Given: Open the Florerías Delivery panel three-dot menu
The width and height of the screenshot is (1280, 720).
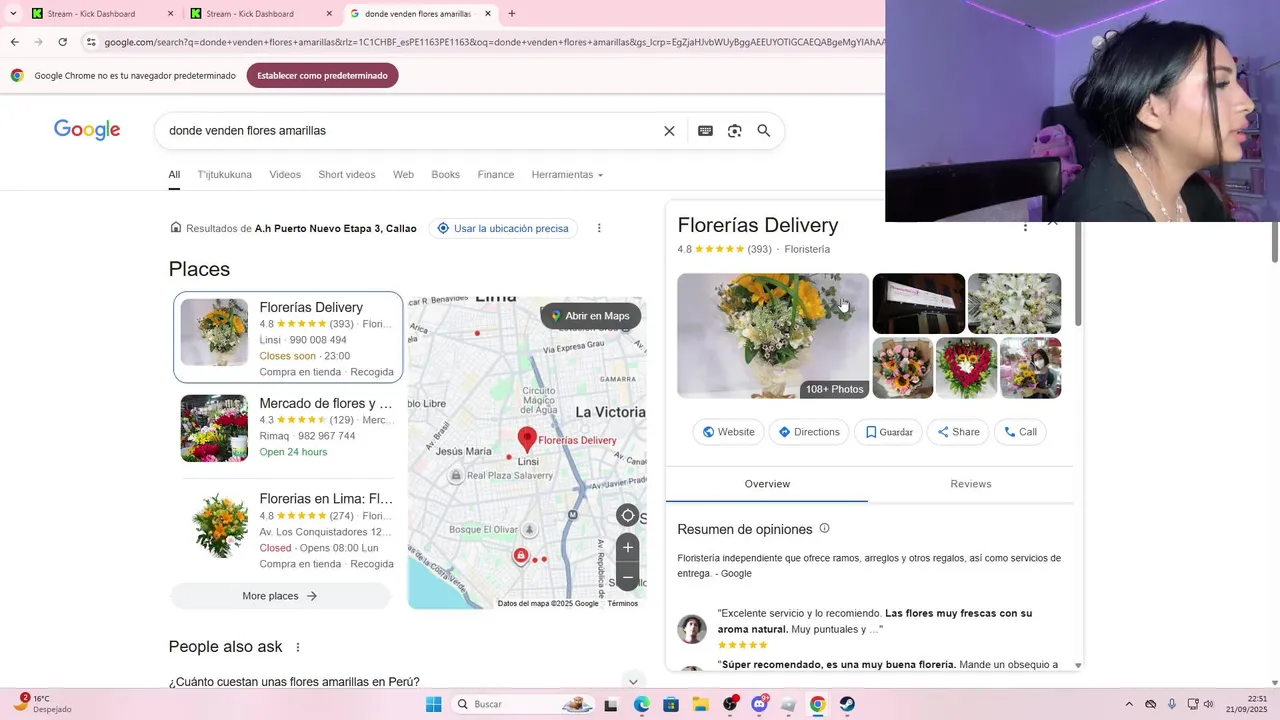Looking at the screenshot, I should pos(1025,226).
